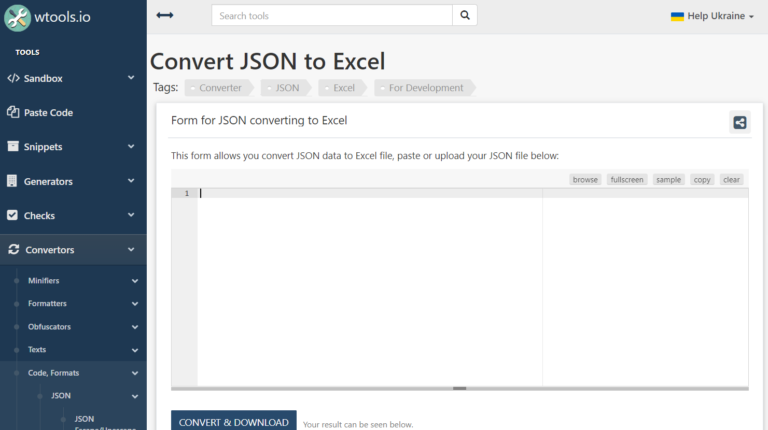Select the JSON tag link
This screenshot has height=430, width=768.
[x=286, y=88]
